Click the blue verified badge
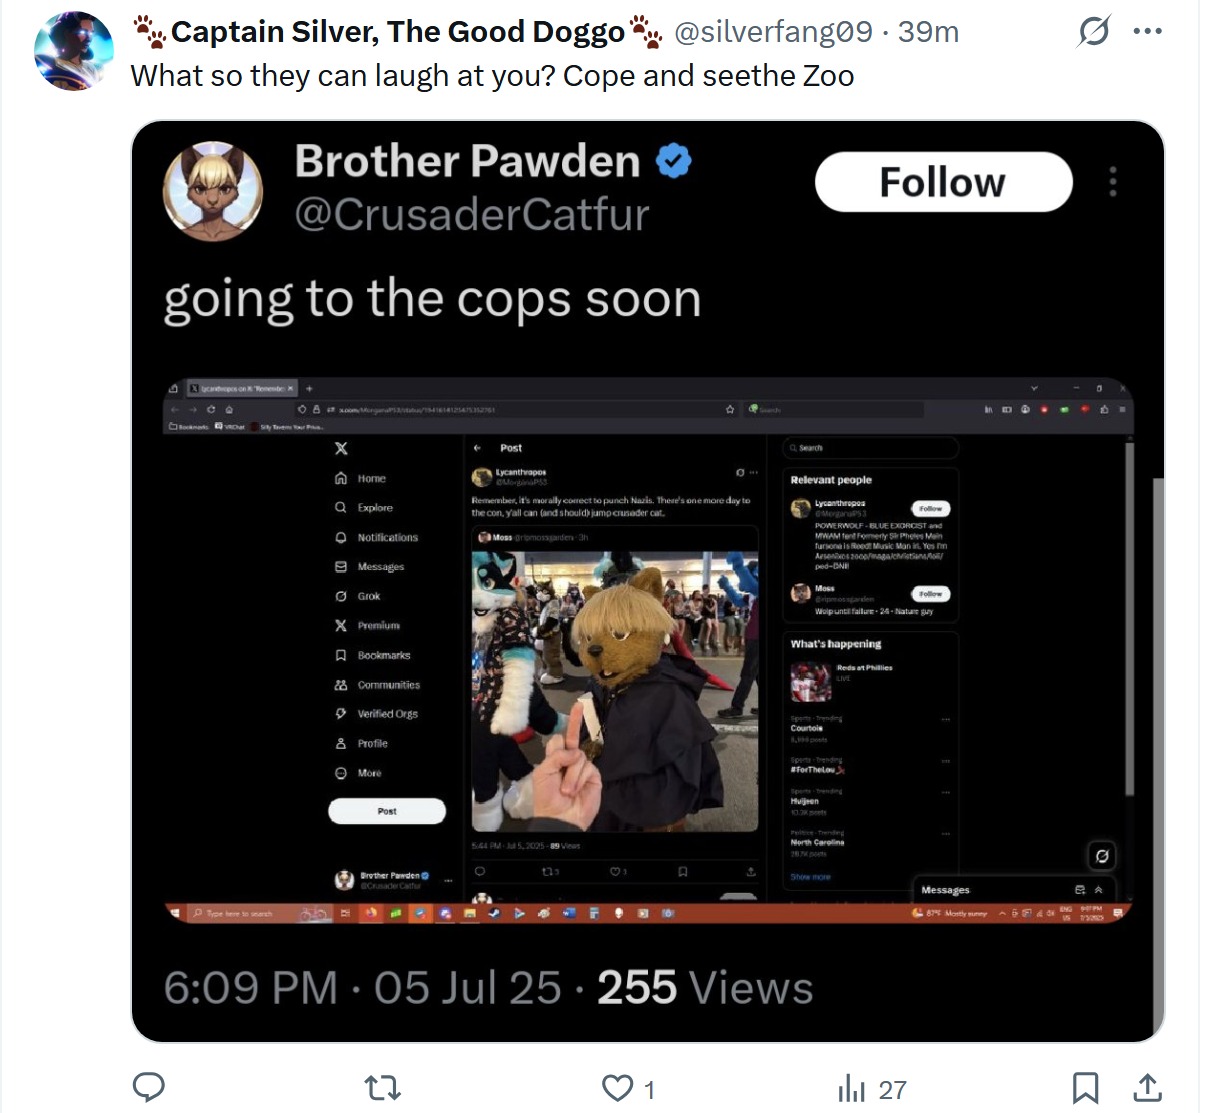Image resolution: width=1206 pixels, height=1113 pixels. click(673, 161)
